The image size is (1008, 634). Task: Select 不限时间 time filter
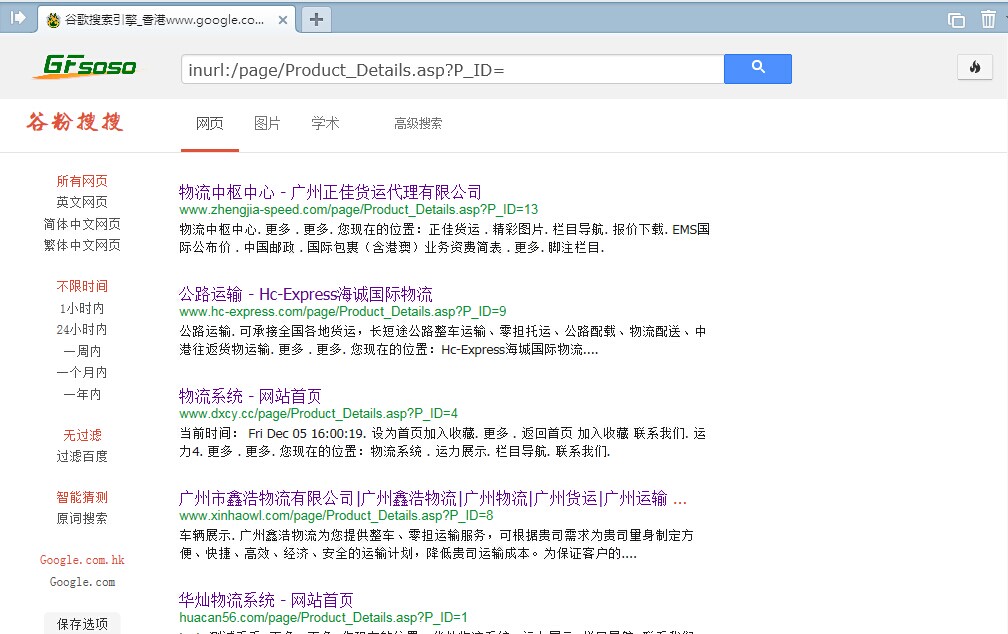[x=82, y=286]
